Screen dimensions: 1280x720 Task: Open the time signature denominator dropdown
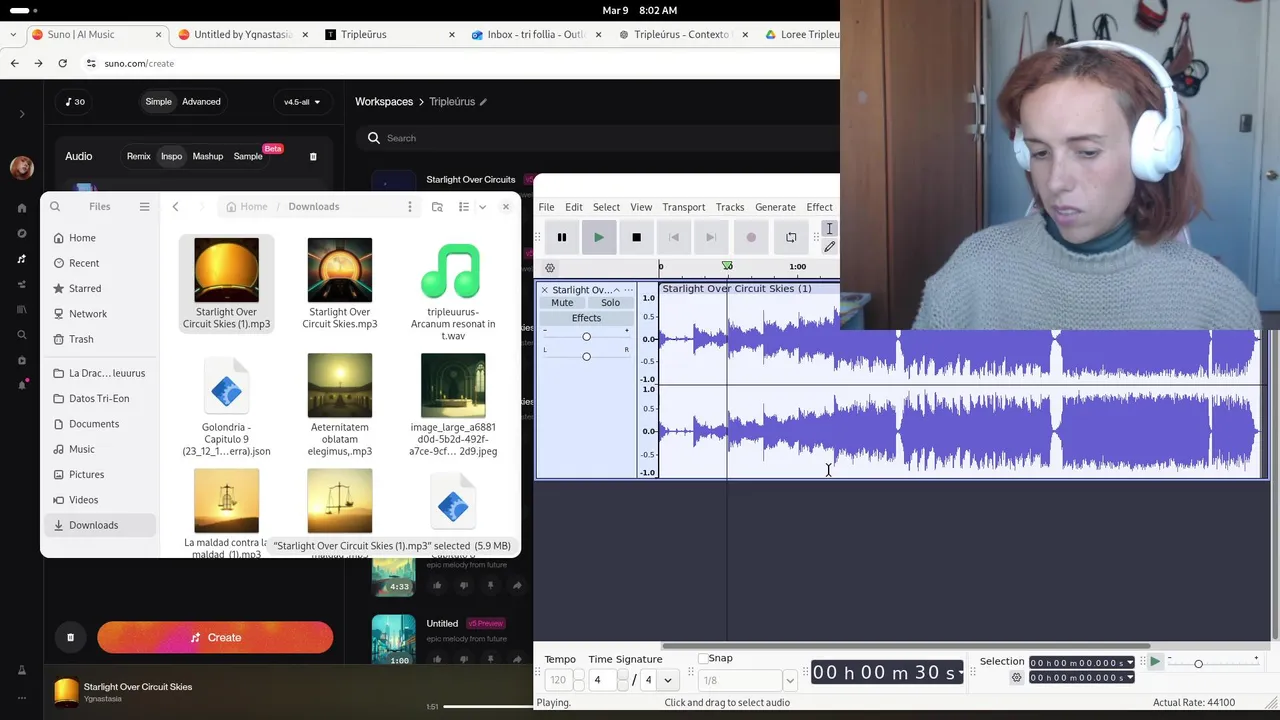tap(668, 680)
